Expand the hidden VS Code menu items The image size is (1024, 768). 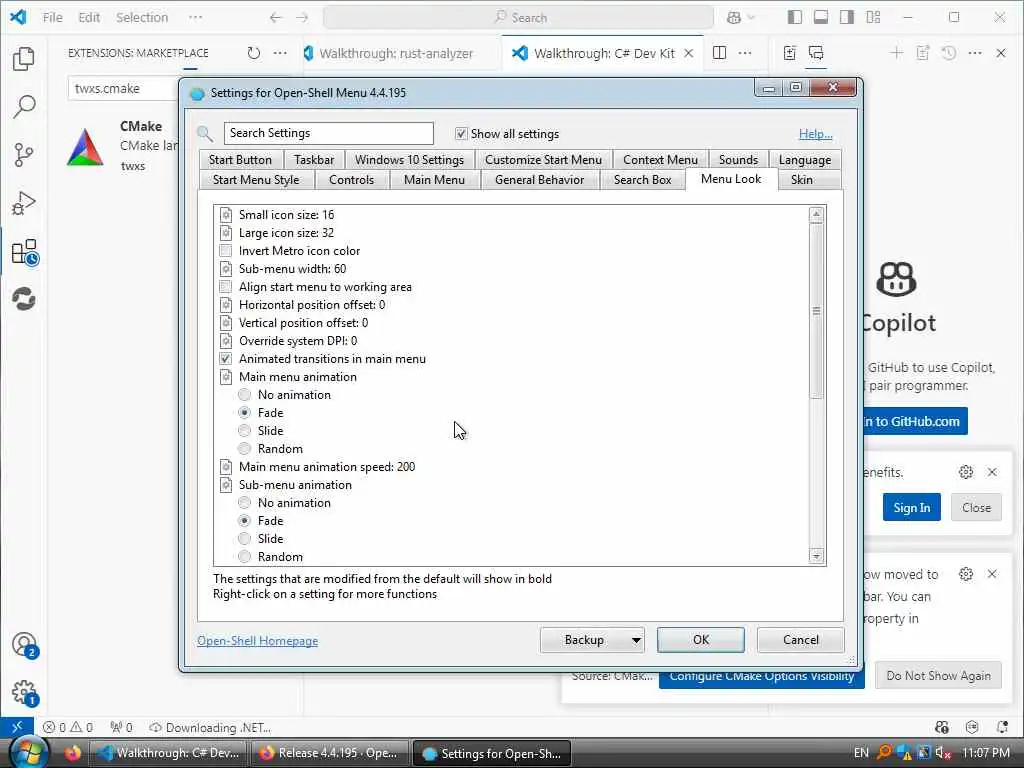click(195, 18)
